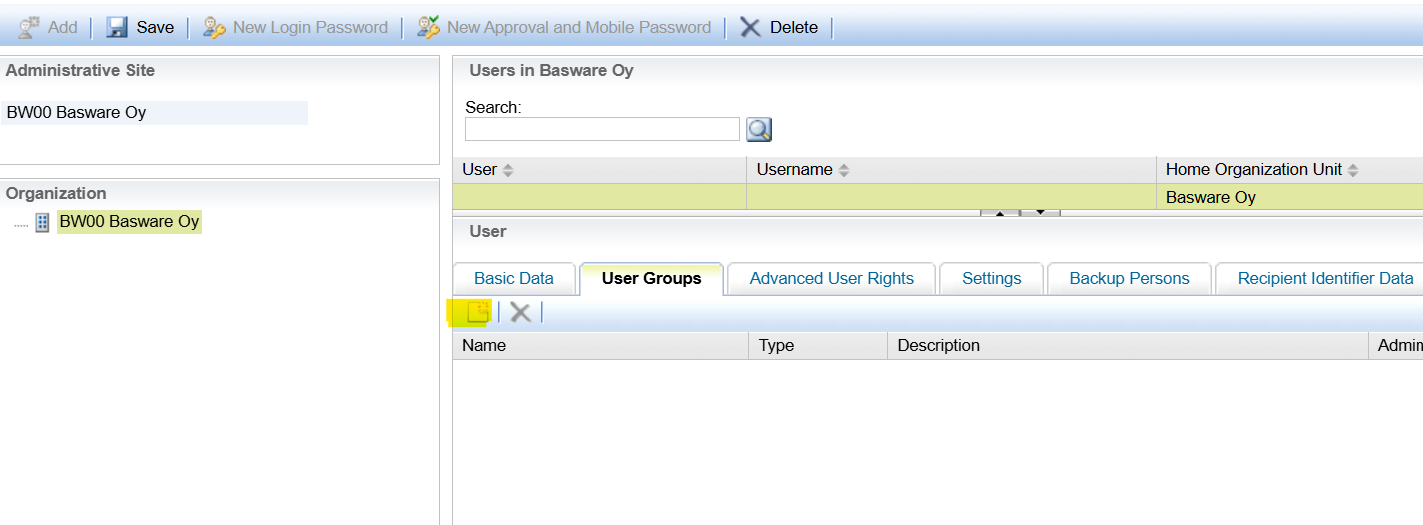Screen dimensions: 1423x525
Task: Switch to Advanced User Rights tab
Action: tap(832, 279)
